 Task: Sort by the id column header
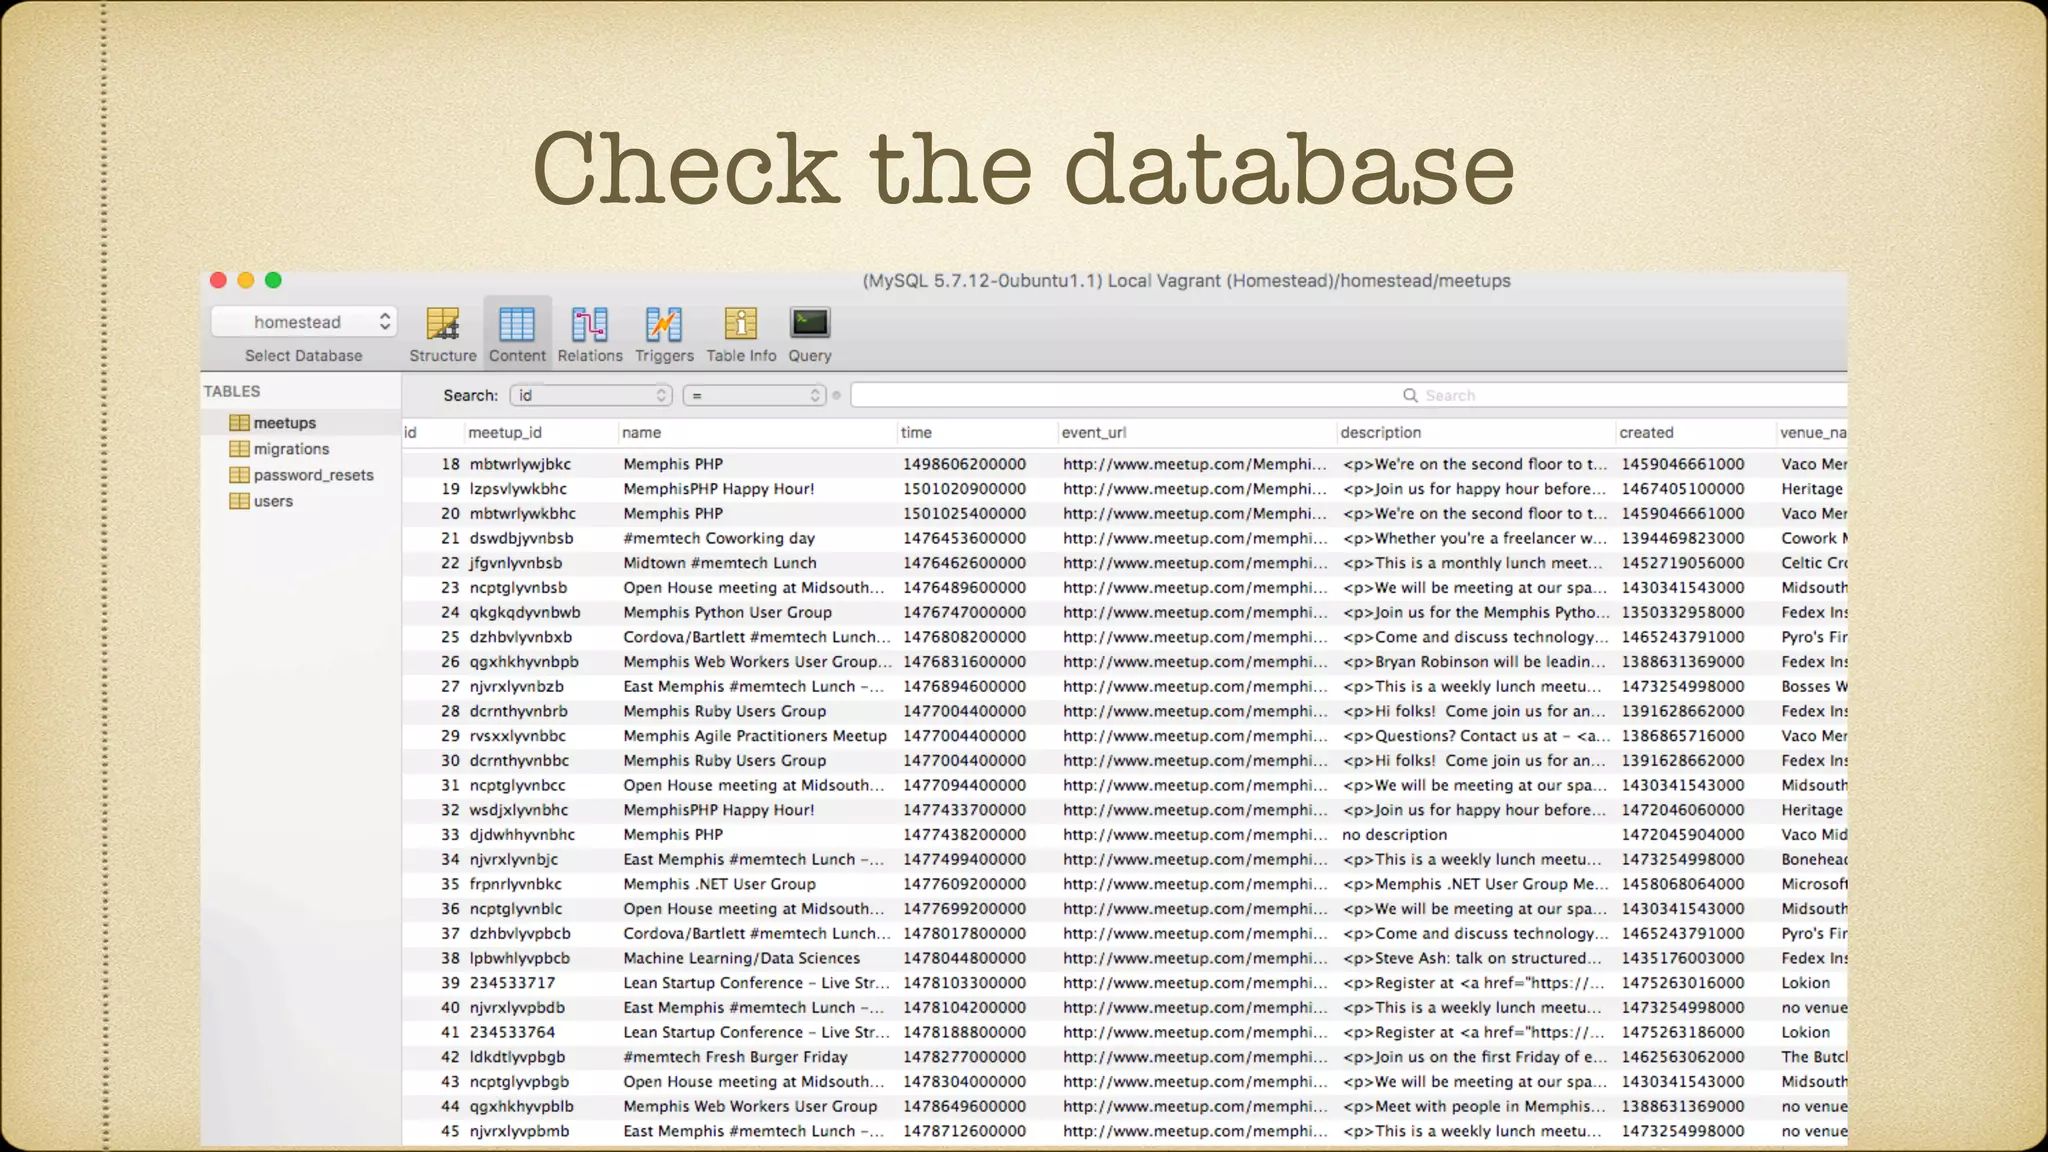(x=433, y=433)
